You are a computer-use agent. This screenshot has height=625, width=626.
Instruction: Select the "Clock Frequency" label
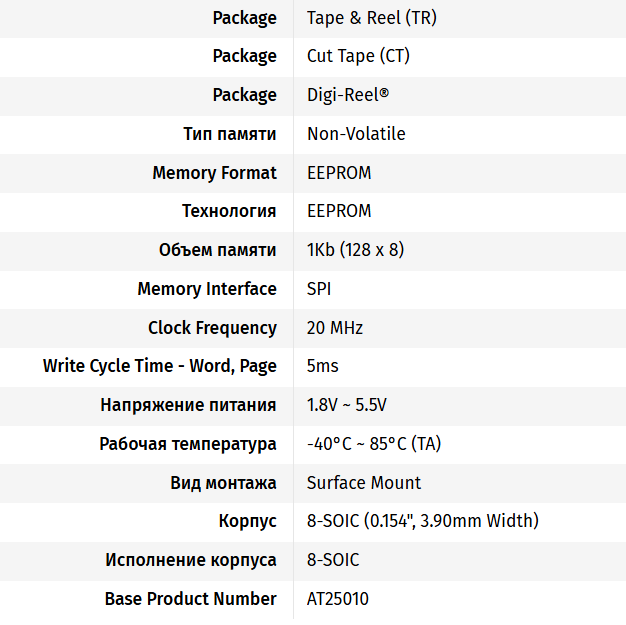[212, 328]
